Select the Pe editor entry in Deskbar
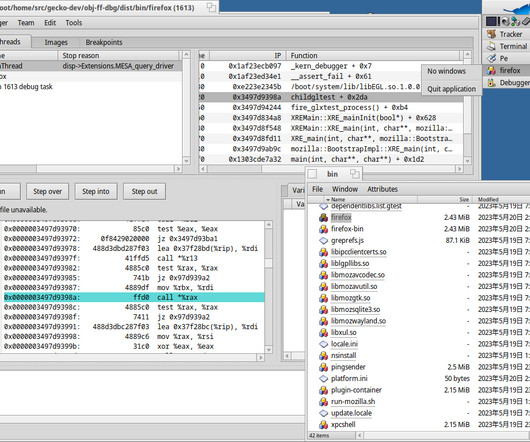 506,58
